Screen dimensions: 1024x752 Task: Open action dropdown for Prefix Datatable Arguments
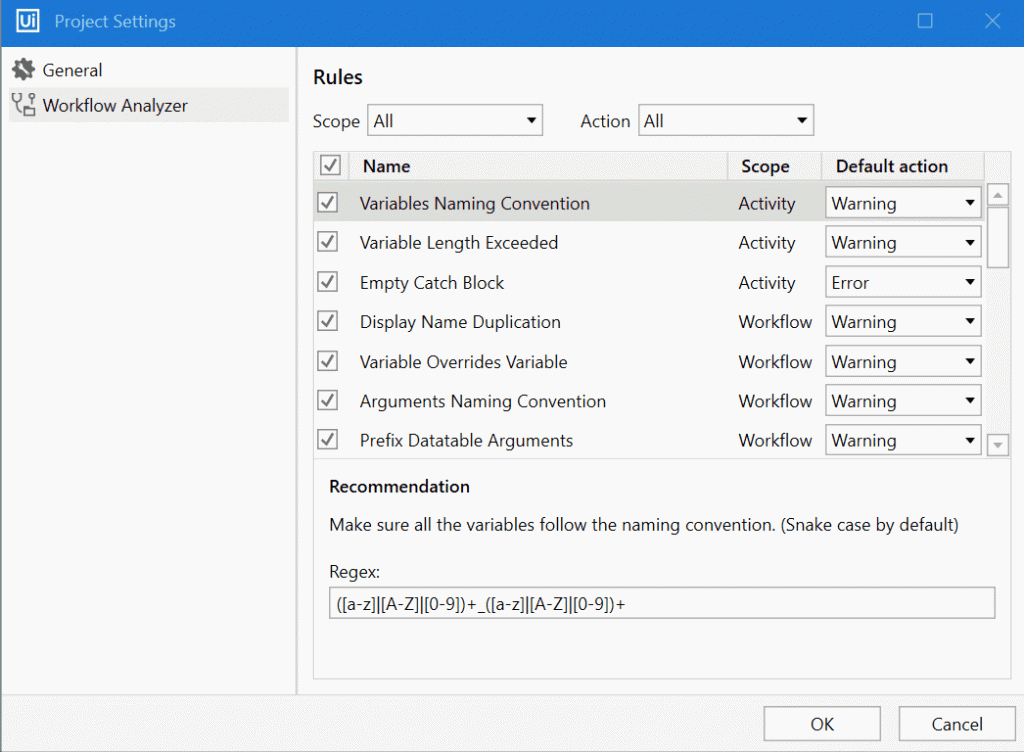[903, 441]
